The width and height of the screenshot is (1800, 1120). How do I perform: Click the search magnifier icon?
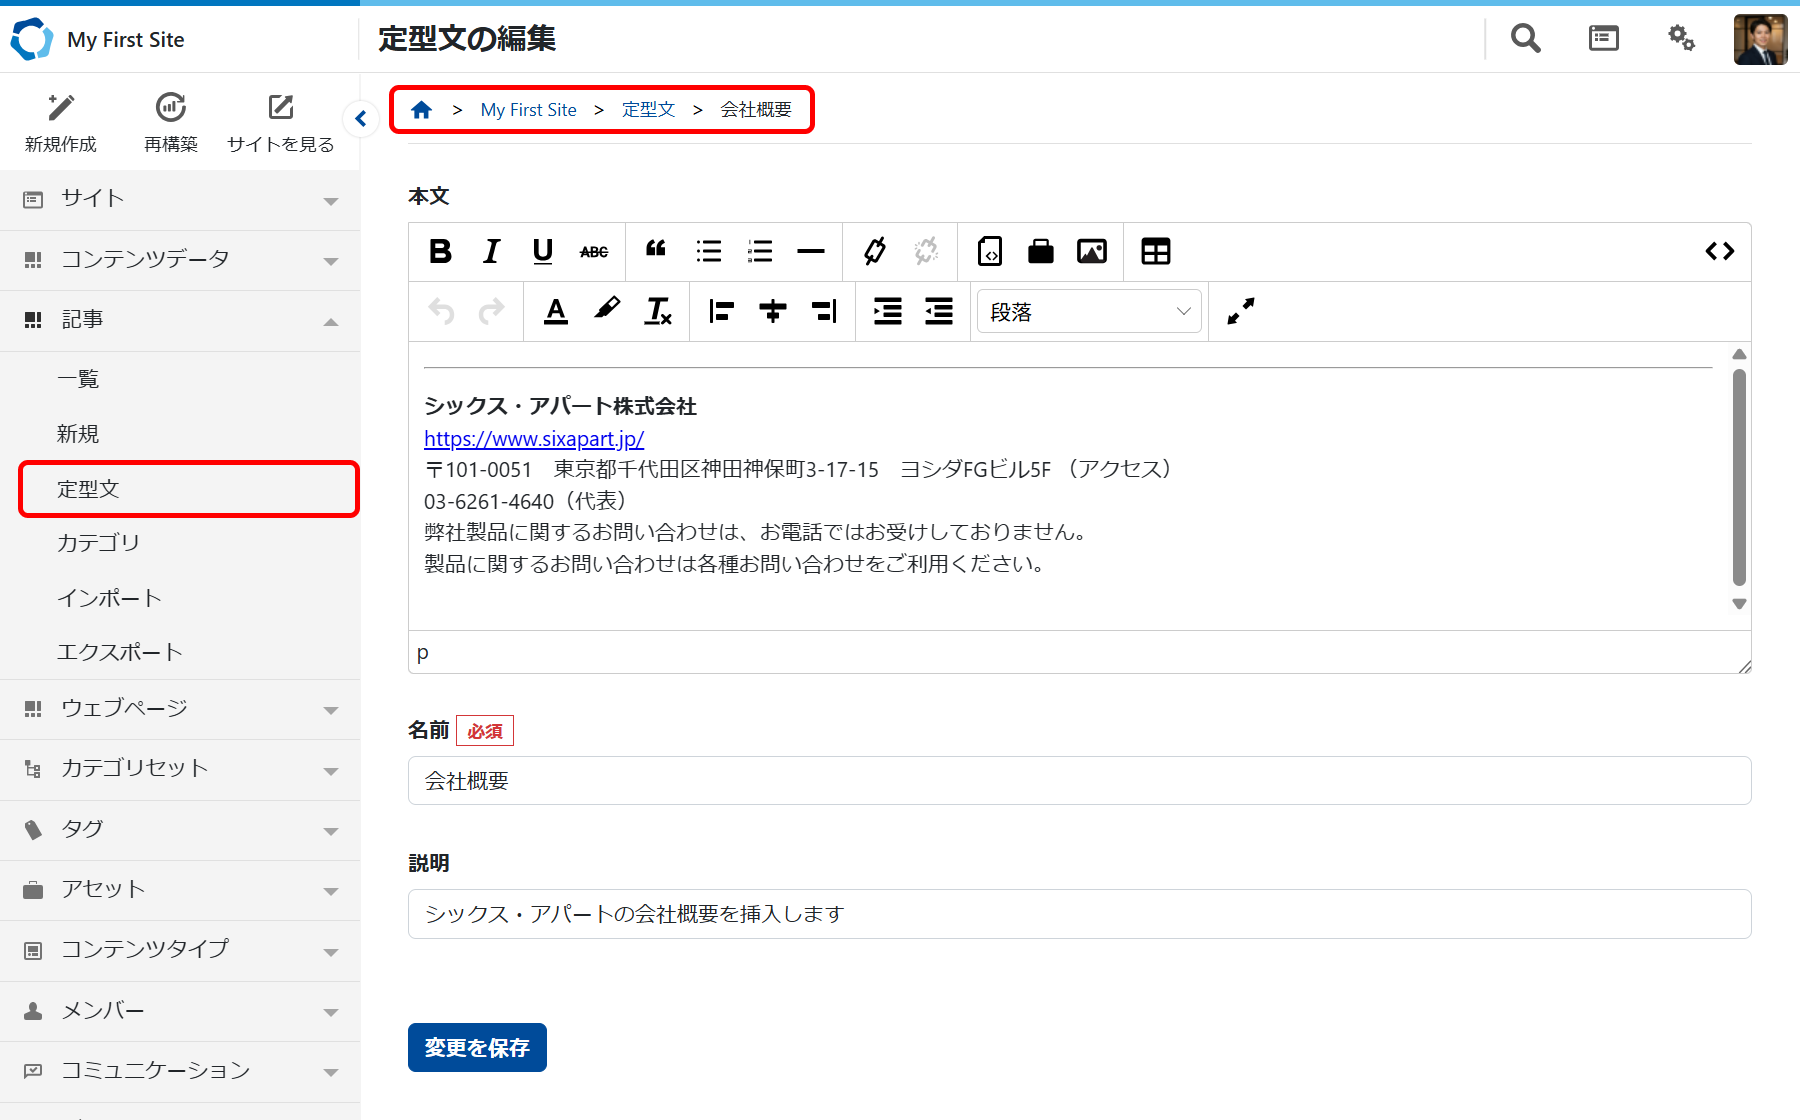1525,39
